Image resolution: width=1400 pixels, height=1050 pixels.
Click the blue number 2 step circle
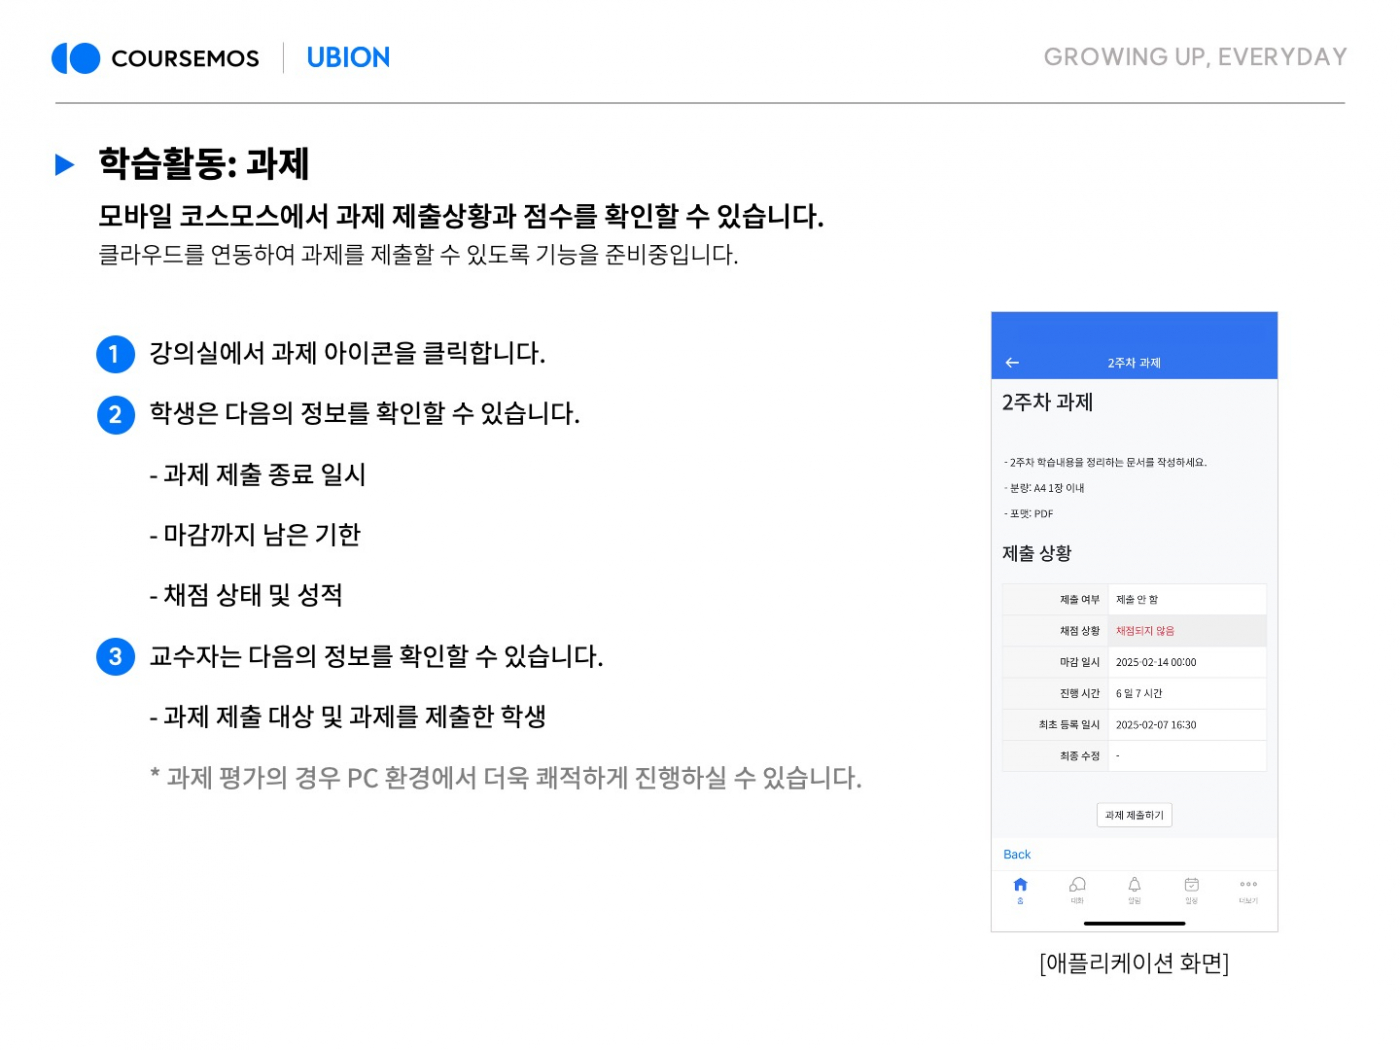pos(115,415)
